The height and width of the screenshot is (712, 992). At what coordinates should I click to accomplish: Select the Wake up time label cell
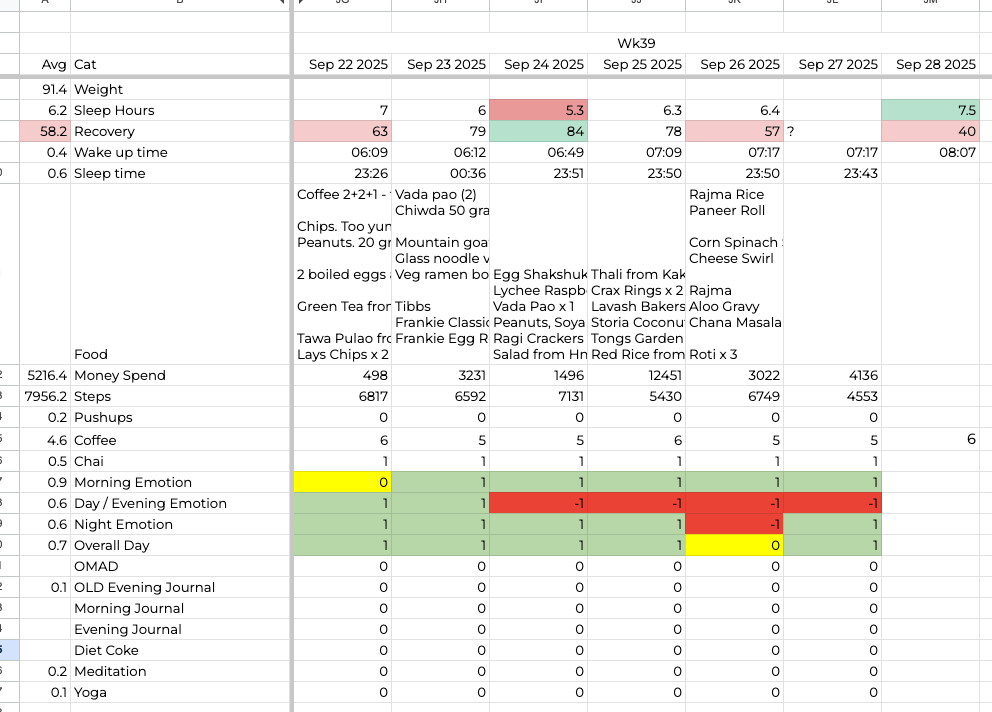pyautogui.click(x=180, y=153)
